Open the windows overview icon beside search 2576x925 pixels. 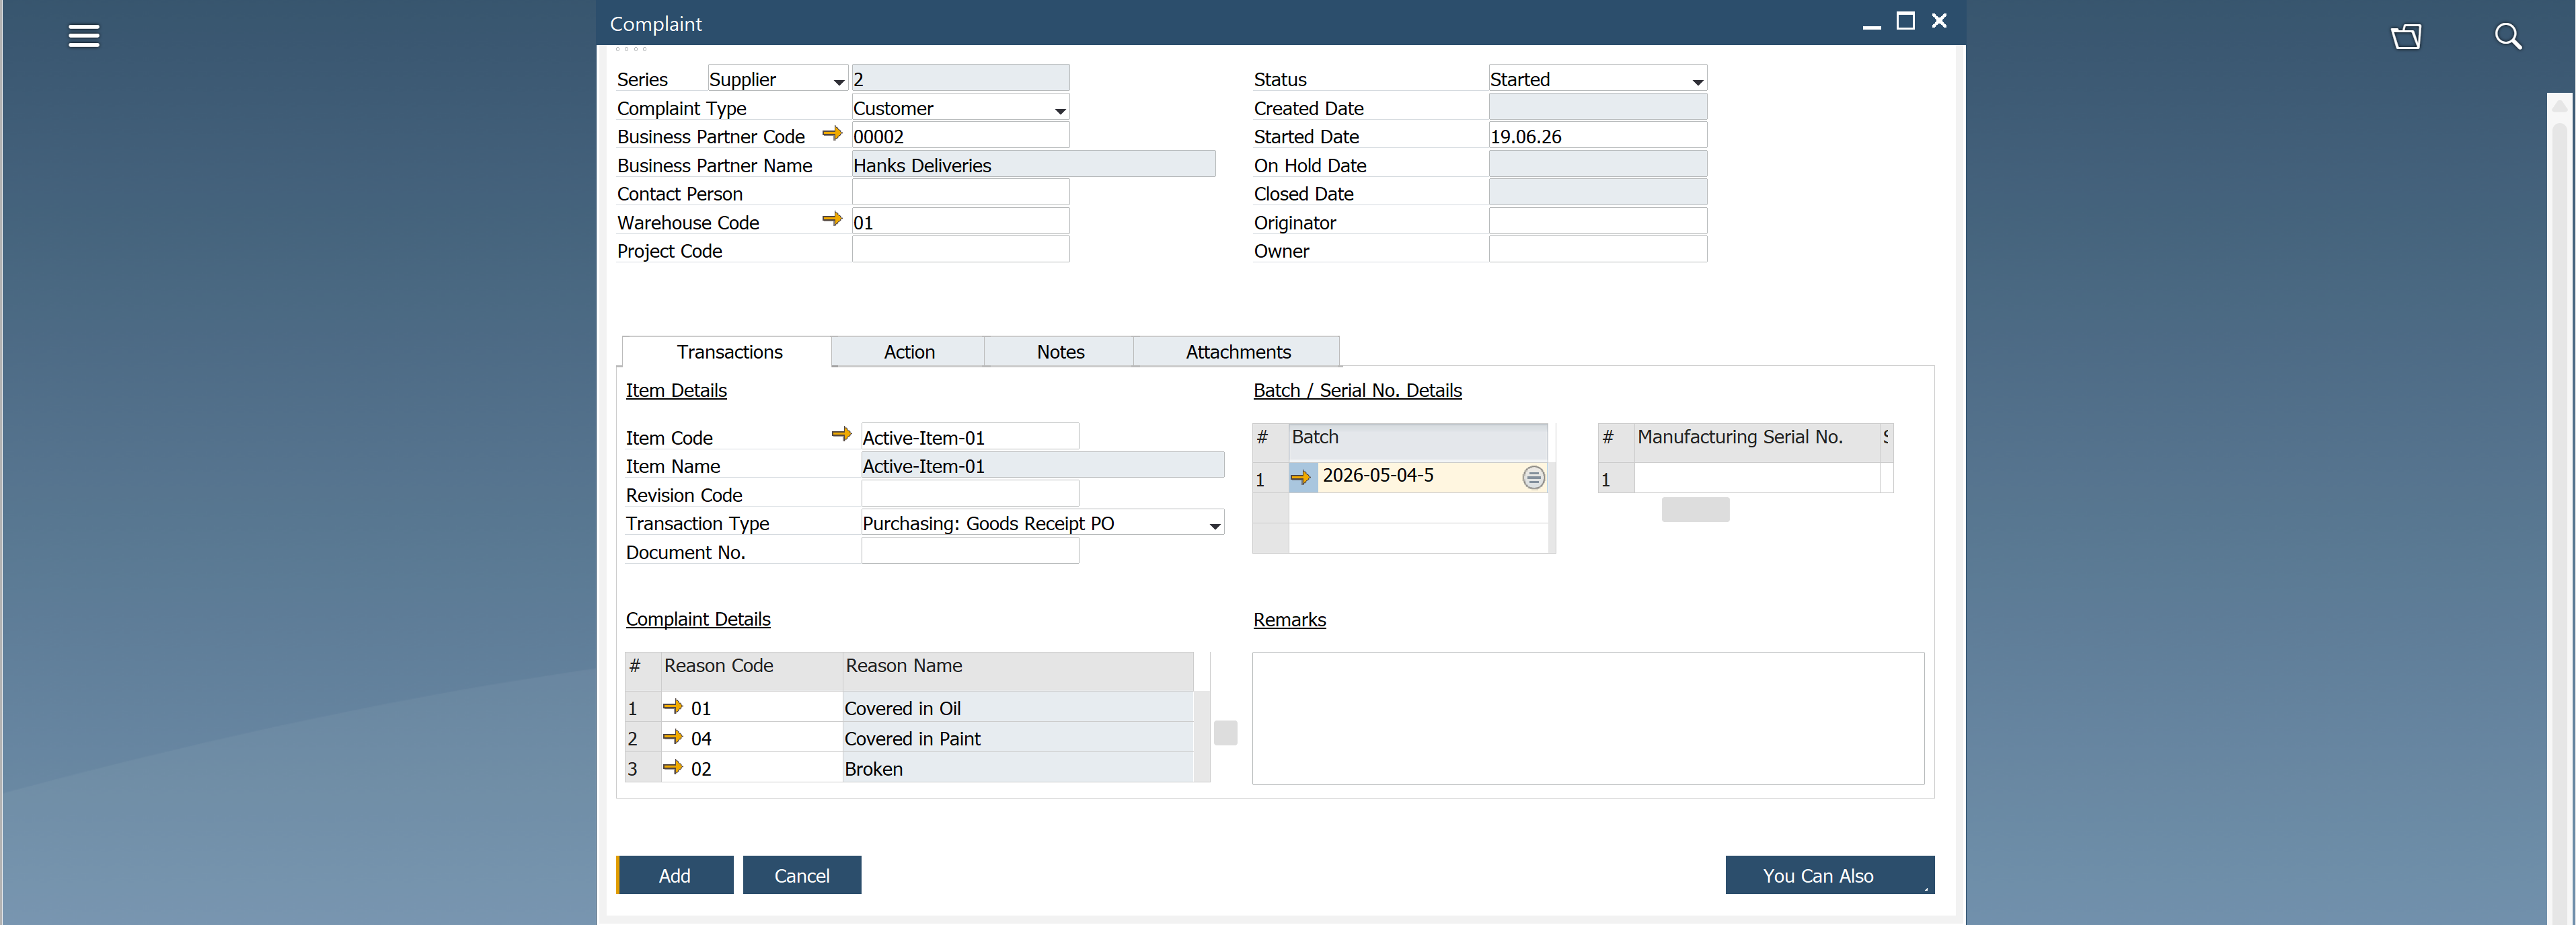2406,37
